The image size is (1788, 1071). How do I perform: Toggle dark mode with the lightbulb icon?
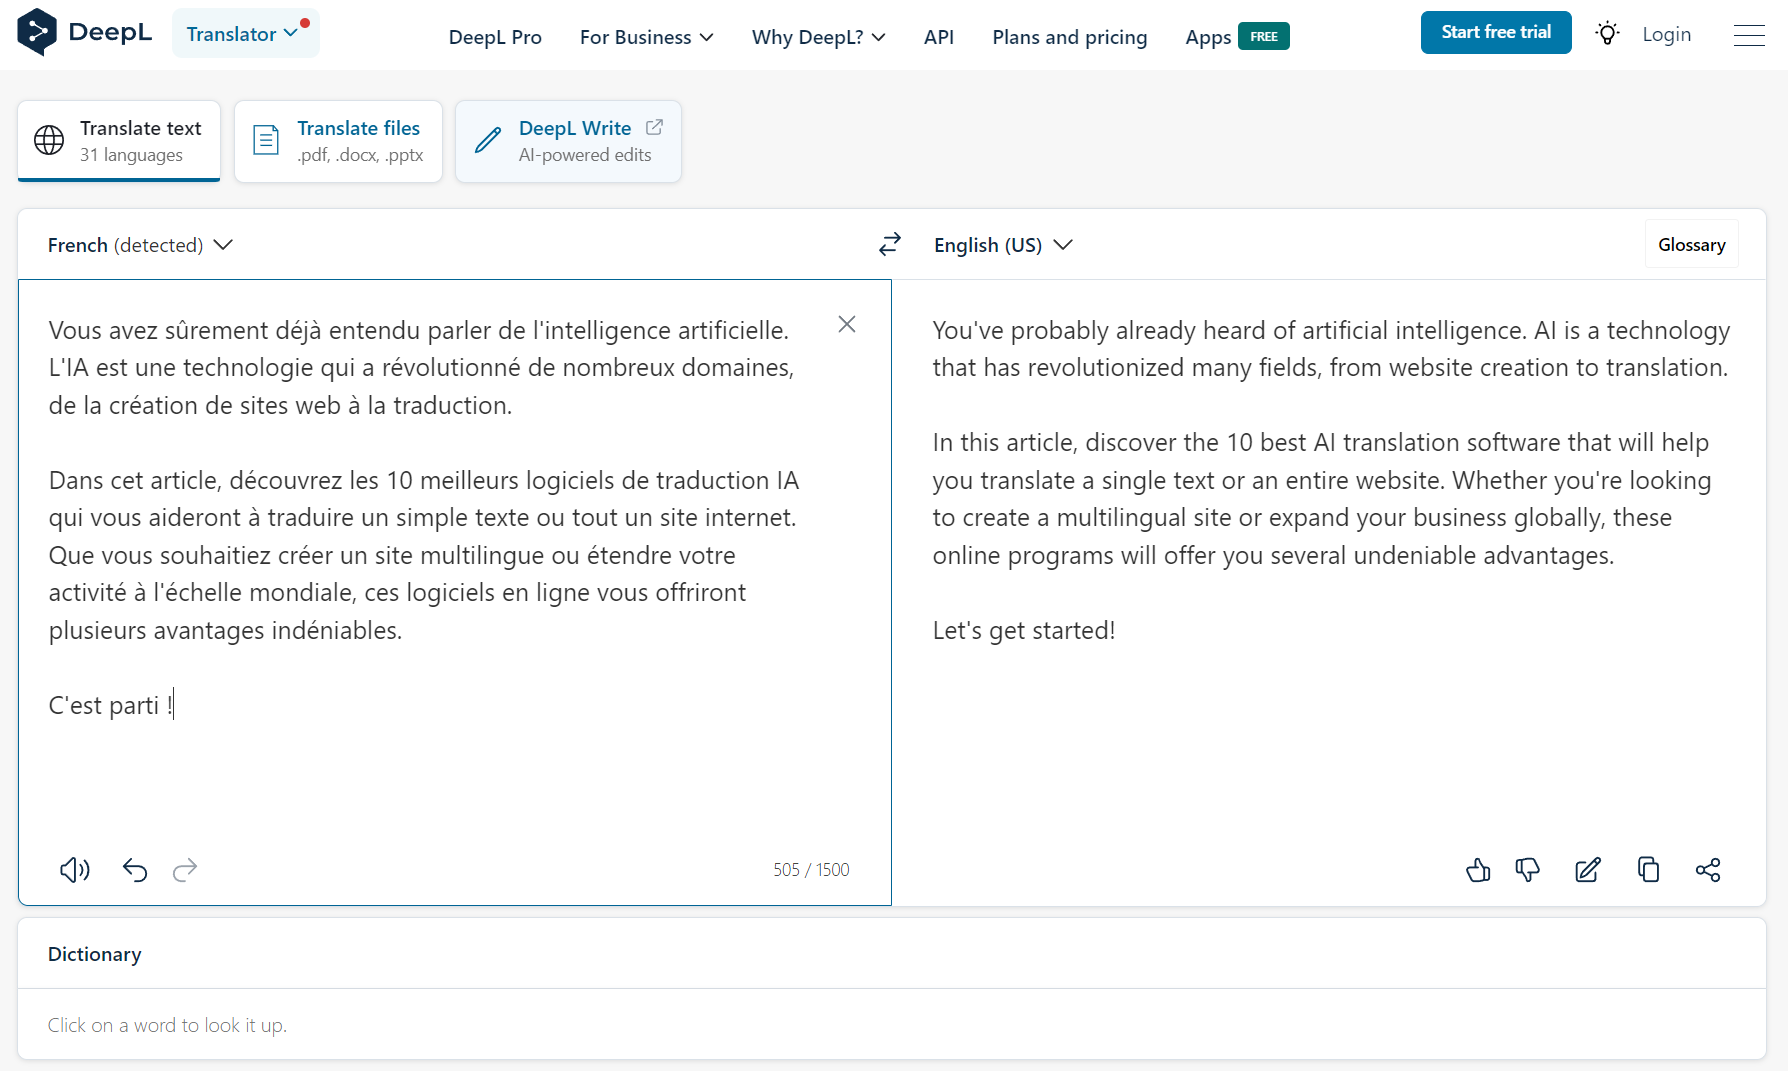tap(1607, 34)
